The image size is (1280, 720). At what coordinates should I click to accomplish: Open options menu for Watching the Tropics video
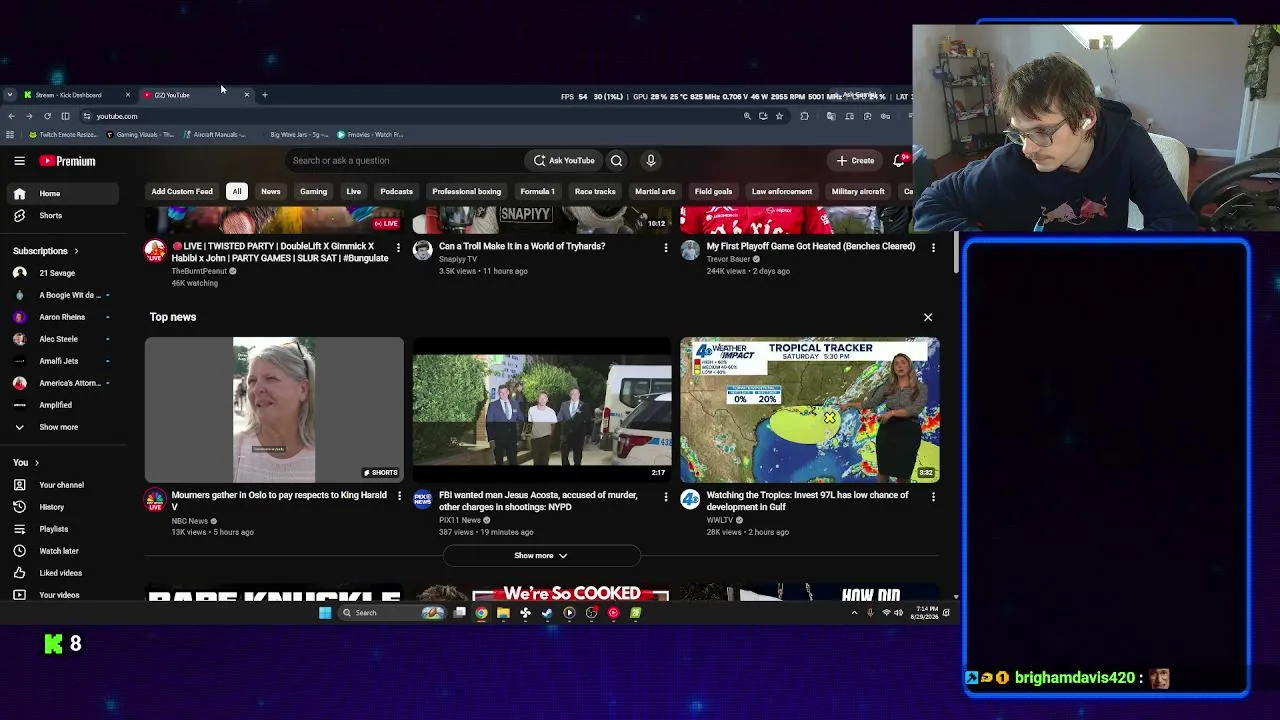pos(933,496)
